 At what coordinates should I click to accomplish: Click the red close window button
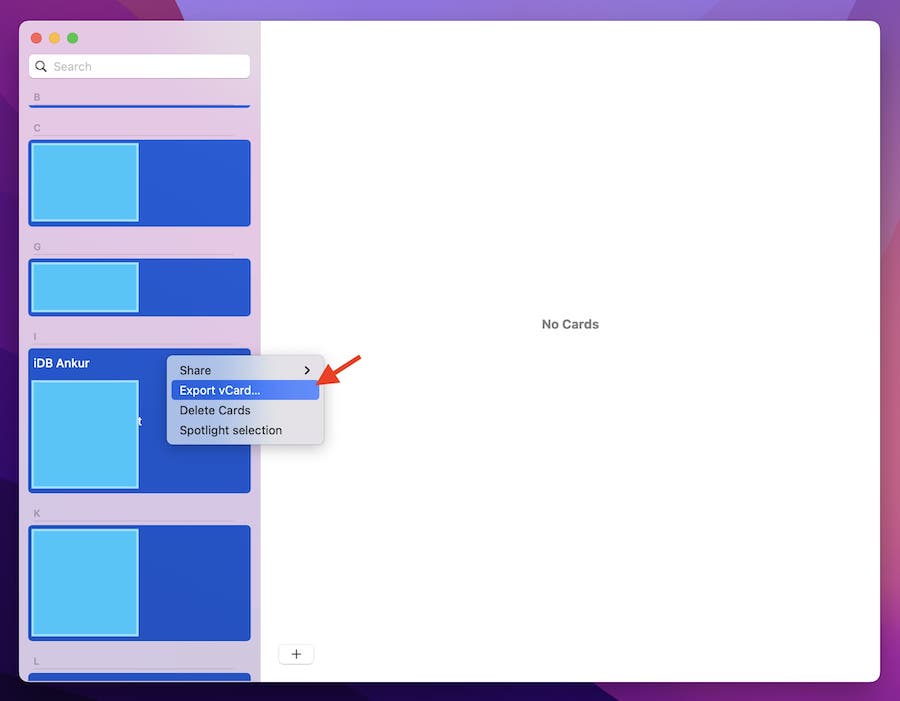pos(36,38)
